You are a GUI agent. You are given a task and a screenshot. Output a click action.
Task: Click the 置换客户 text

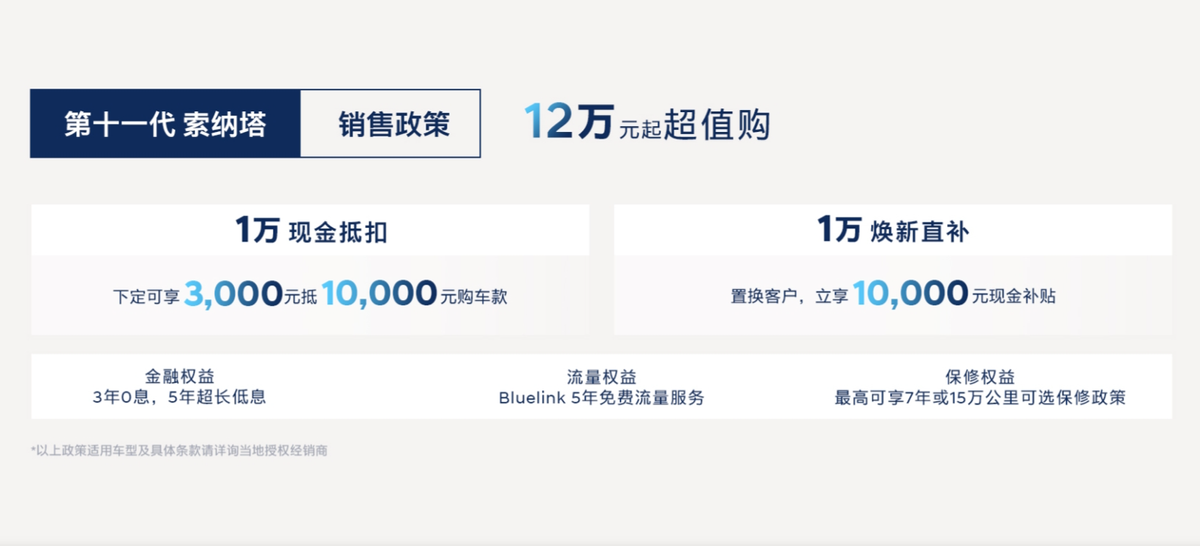762,297
